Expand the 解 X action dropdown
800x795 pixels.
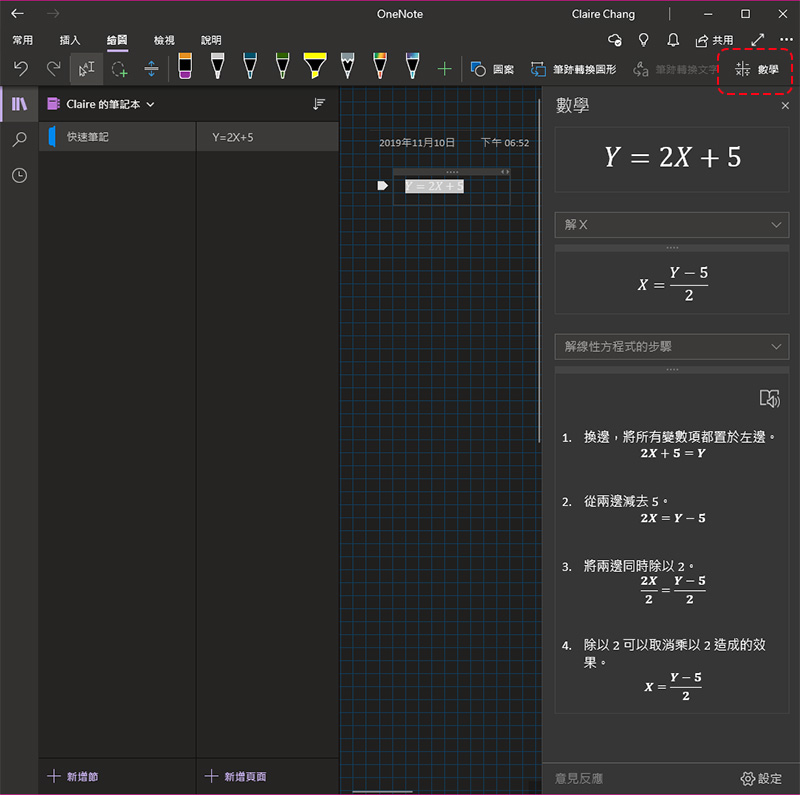(x=671, y=225)
